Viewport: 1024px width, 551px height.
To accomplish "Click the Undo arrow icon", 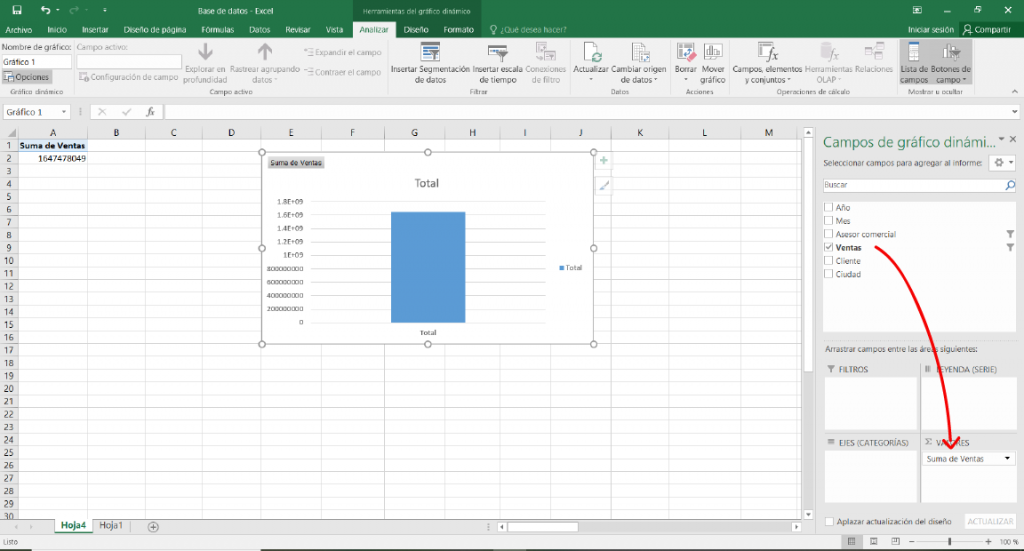I will 45,10.
